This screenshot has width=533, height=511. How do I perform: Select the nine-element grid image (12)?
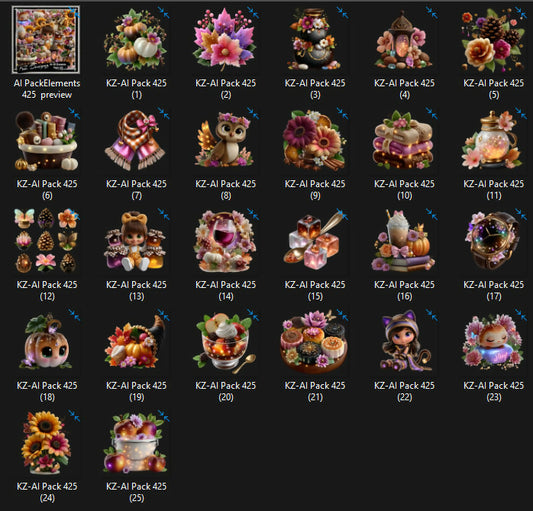(x=47, y=241)
